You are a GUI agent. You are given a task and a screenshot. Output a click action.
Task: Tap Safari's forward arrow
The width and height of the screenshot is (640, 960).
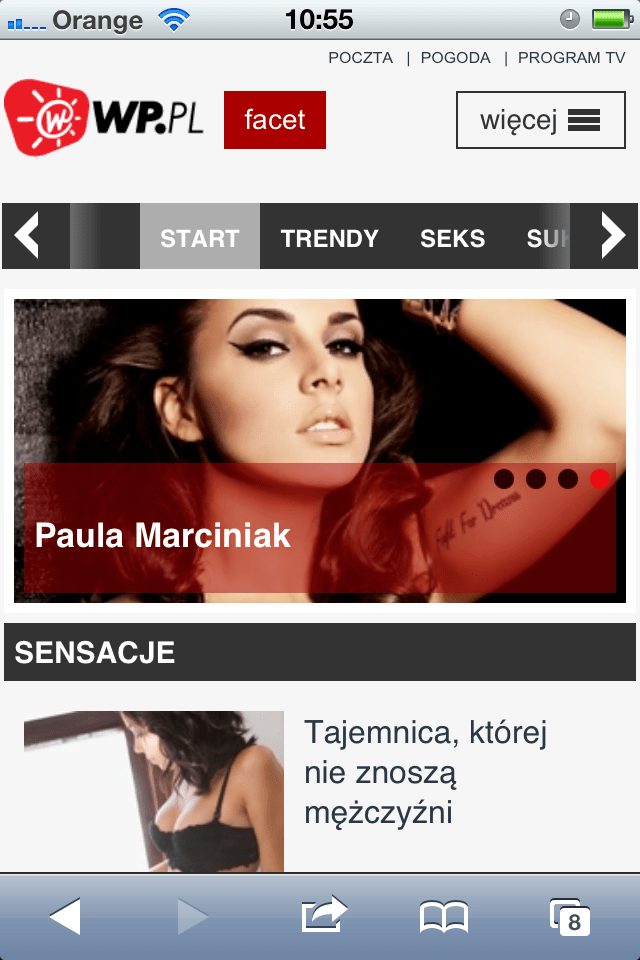(x=193, y=916)
